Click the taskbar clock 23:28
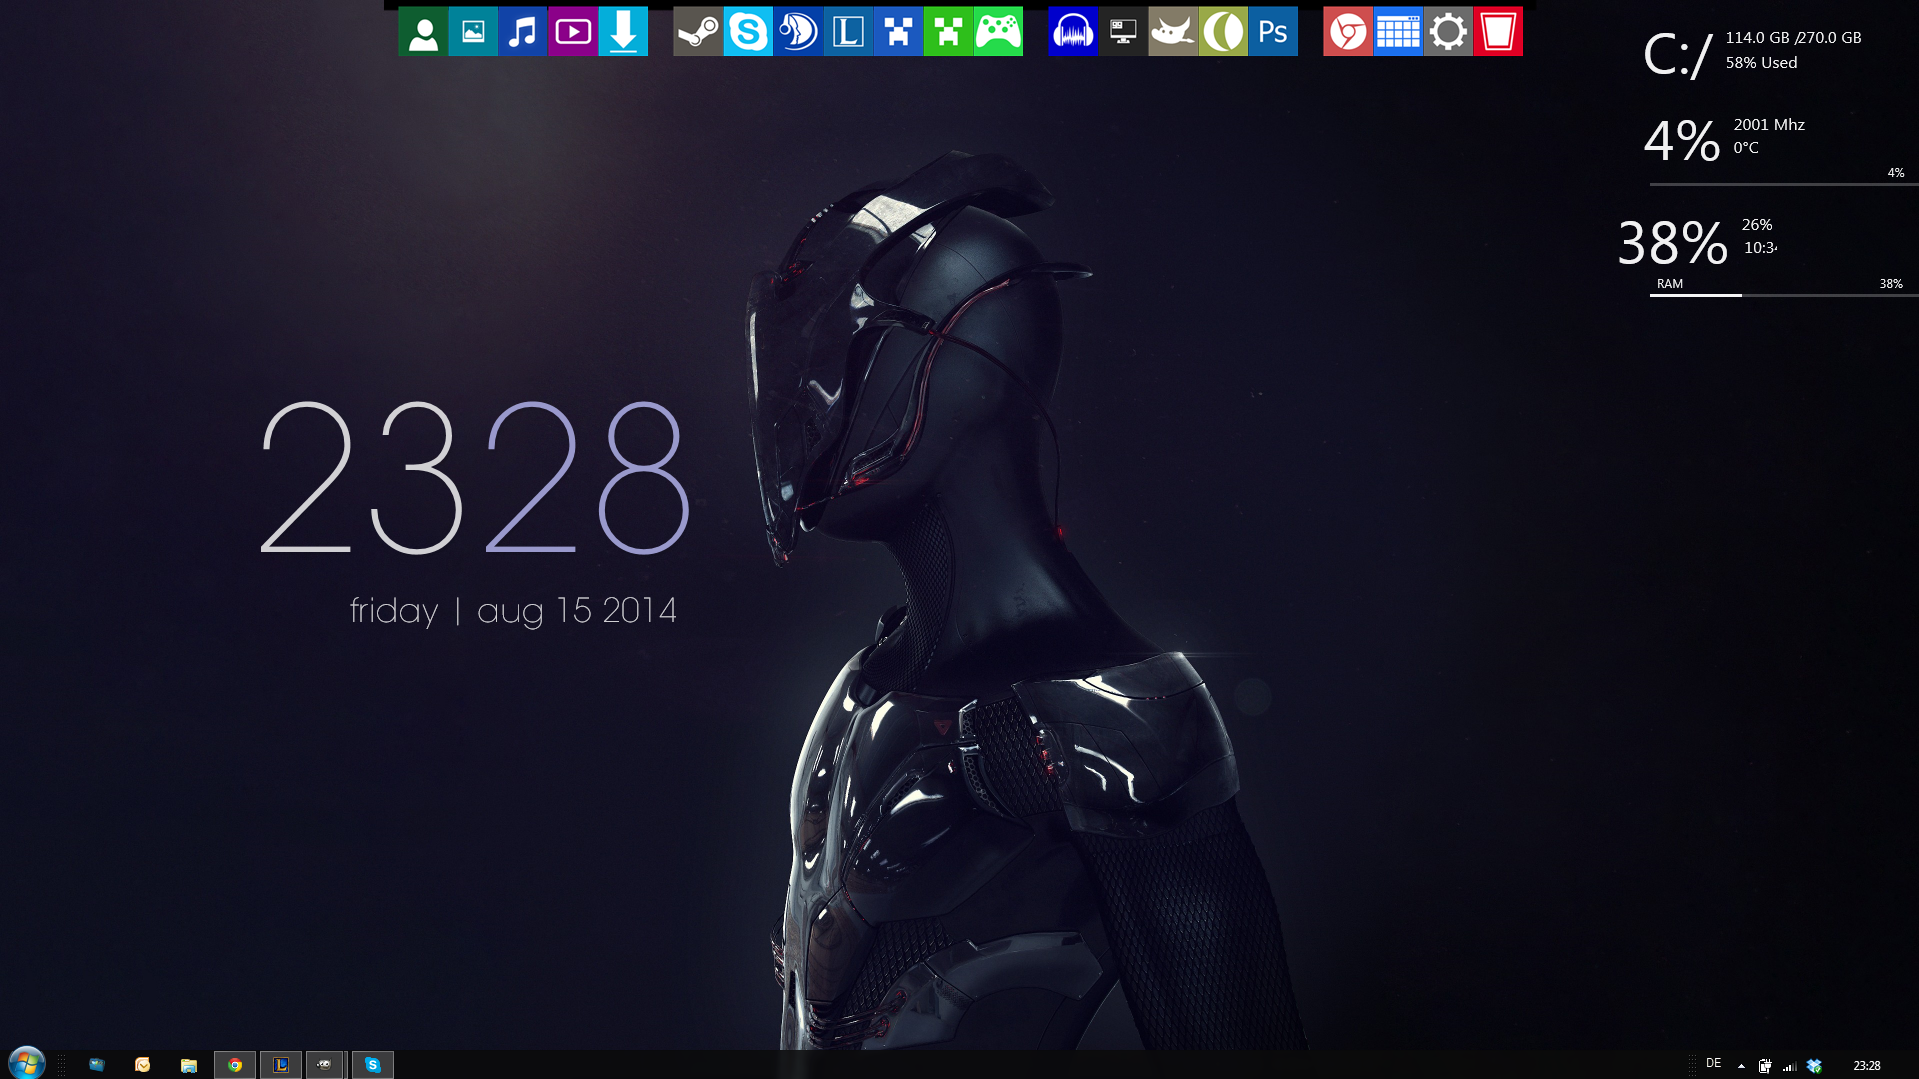 pos(1866,1066)
